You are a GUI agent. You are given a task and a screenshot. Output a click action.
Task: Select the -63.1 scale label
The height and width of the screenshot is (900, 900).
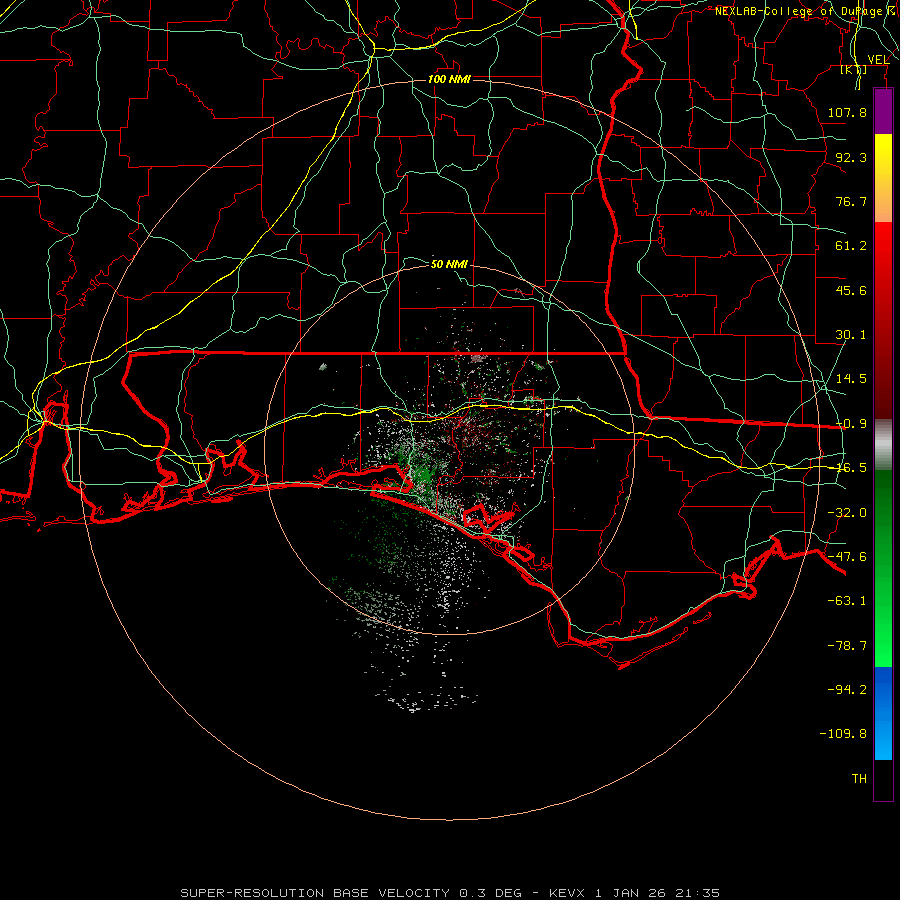tap(847, 601)
